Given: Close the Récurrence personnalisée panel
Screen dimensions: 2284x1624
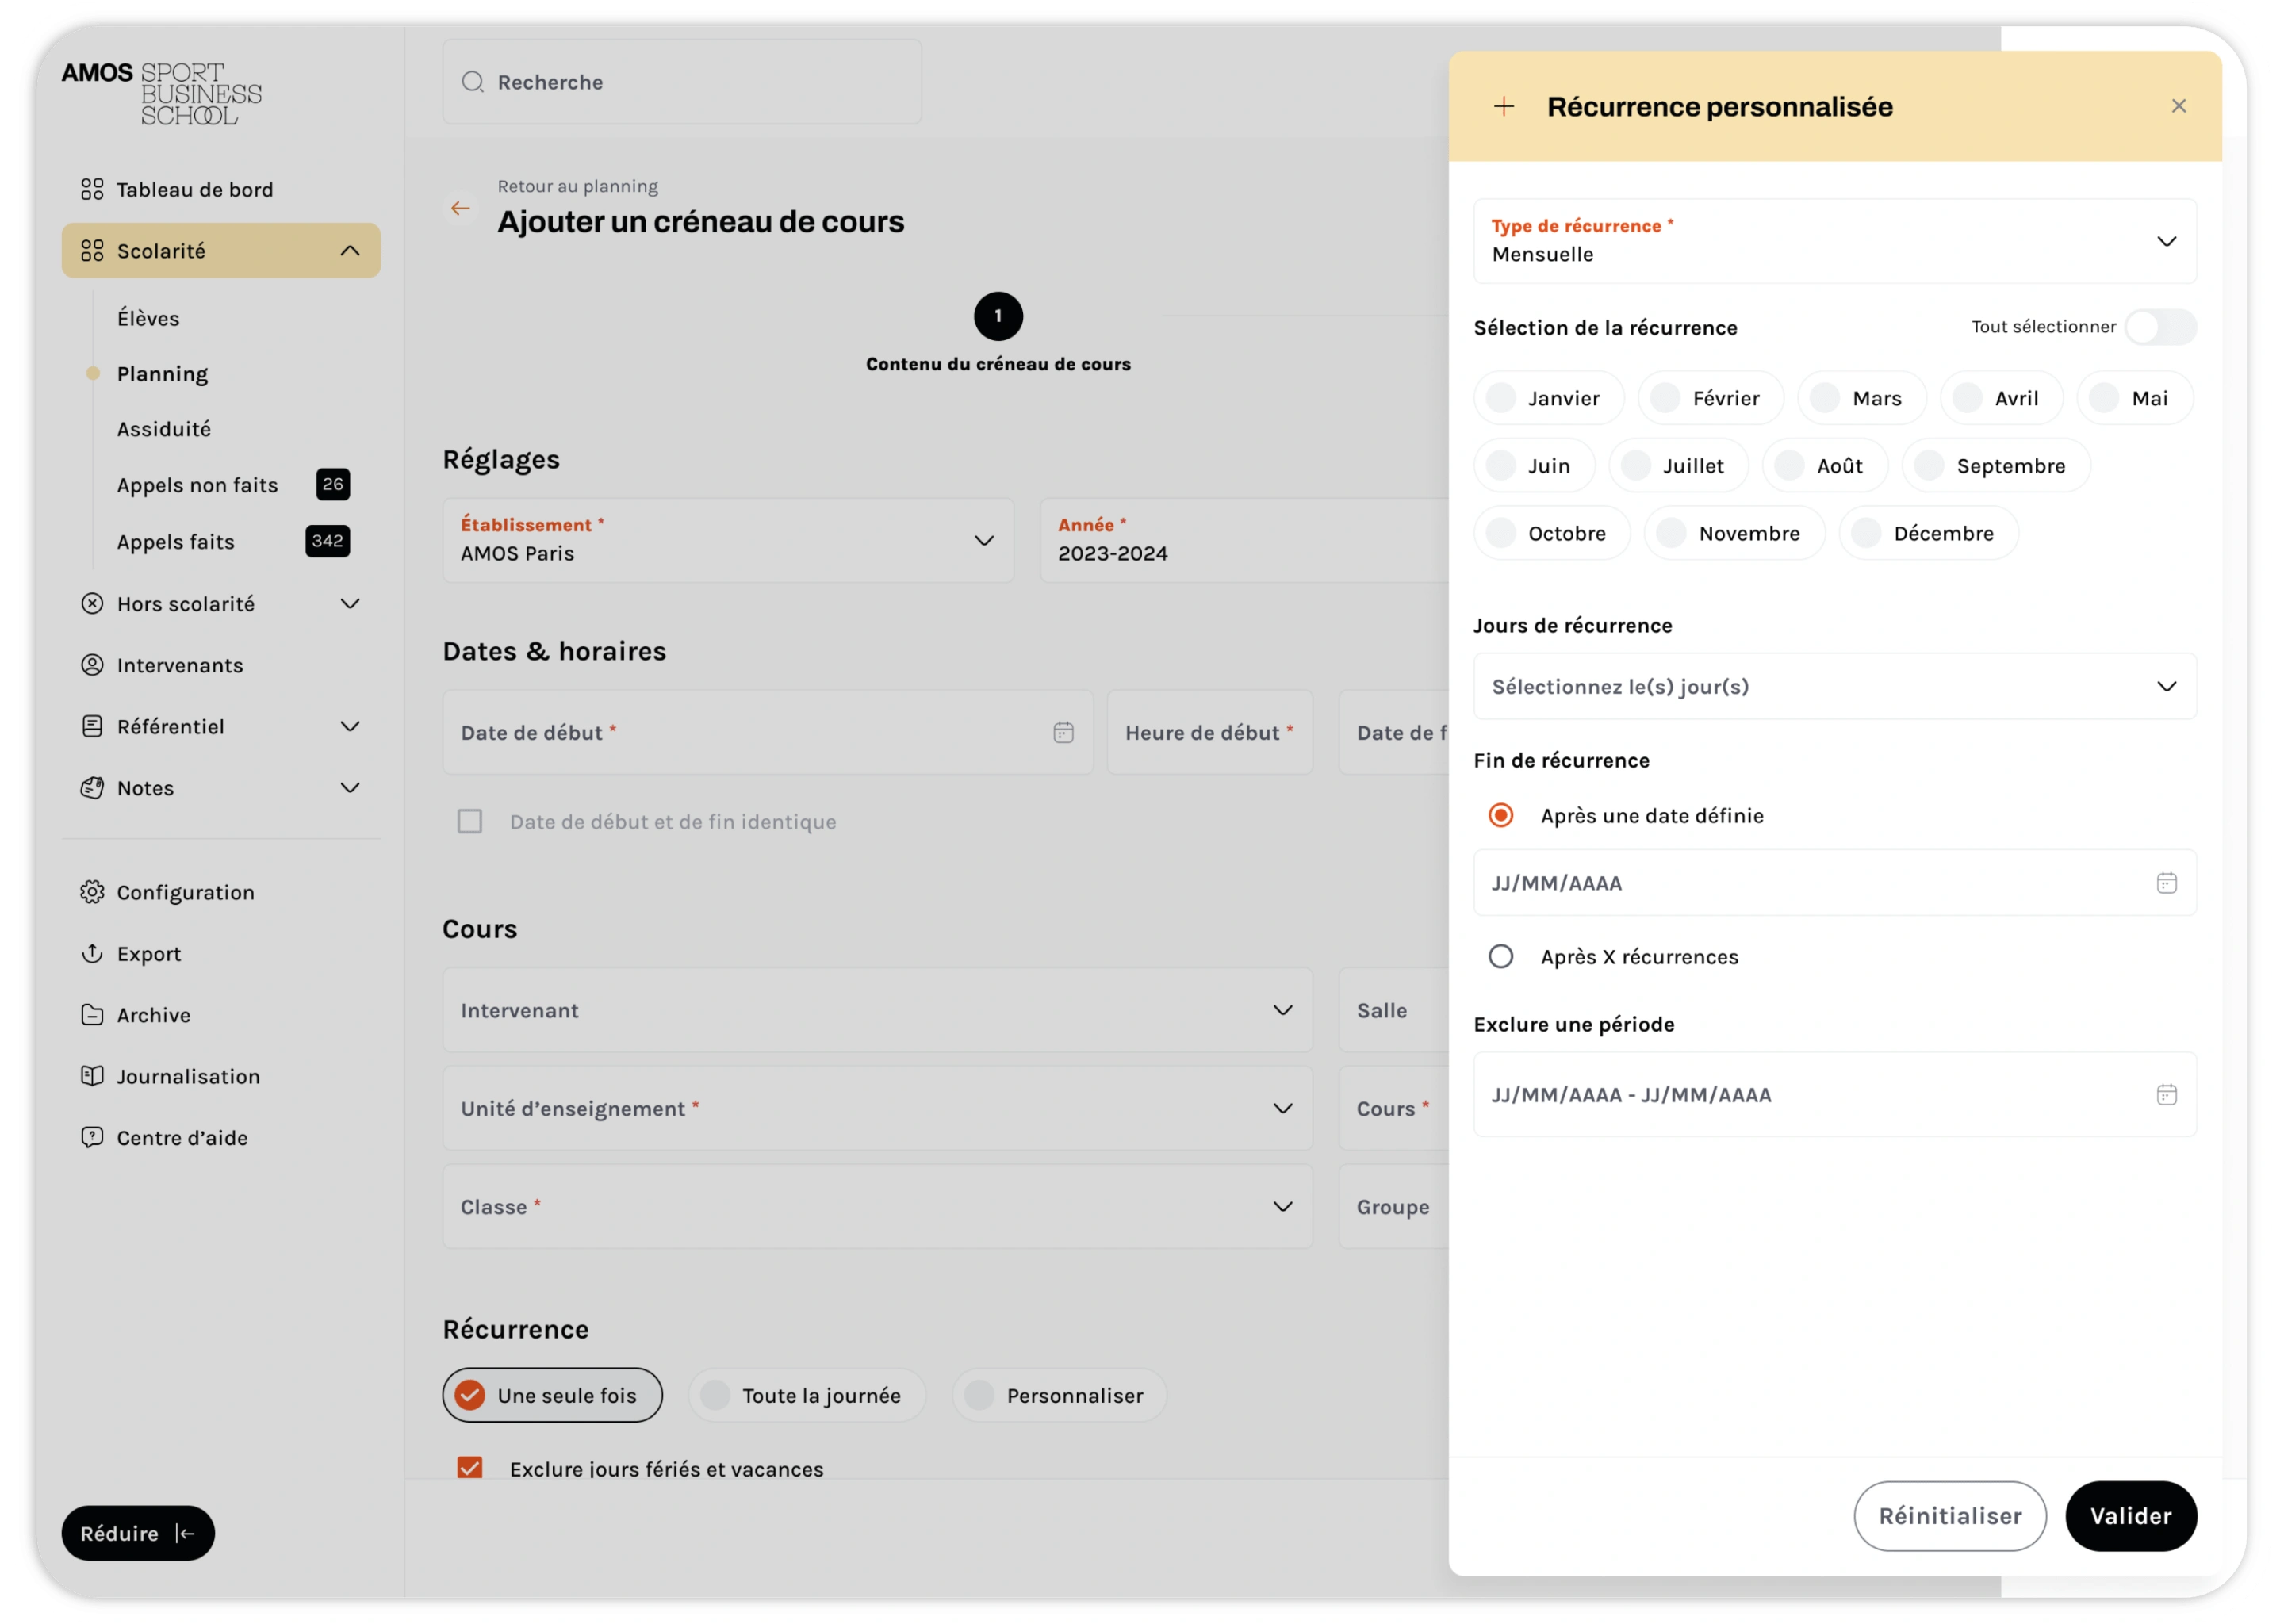Looking at the screenshot, I should [x=2179, y=106].
